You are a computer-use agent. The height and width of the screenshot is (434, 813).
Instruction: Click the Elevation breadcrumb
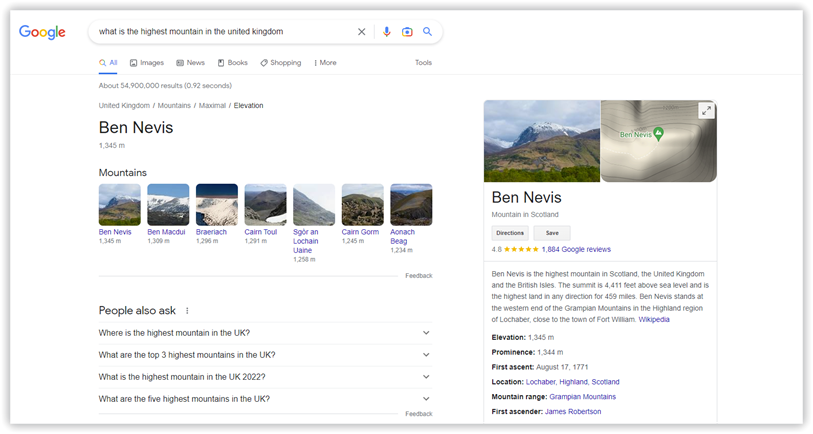coord(248,105)
